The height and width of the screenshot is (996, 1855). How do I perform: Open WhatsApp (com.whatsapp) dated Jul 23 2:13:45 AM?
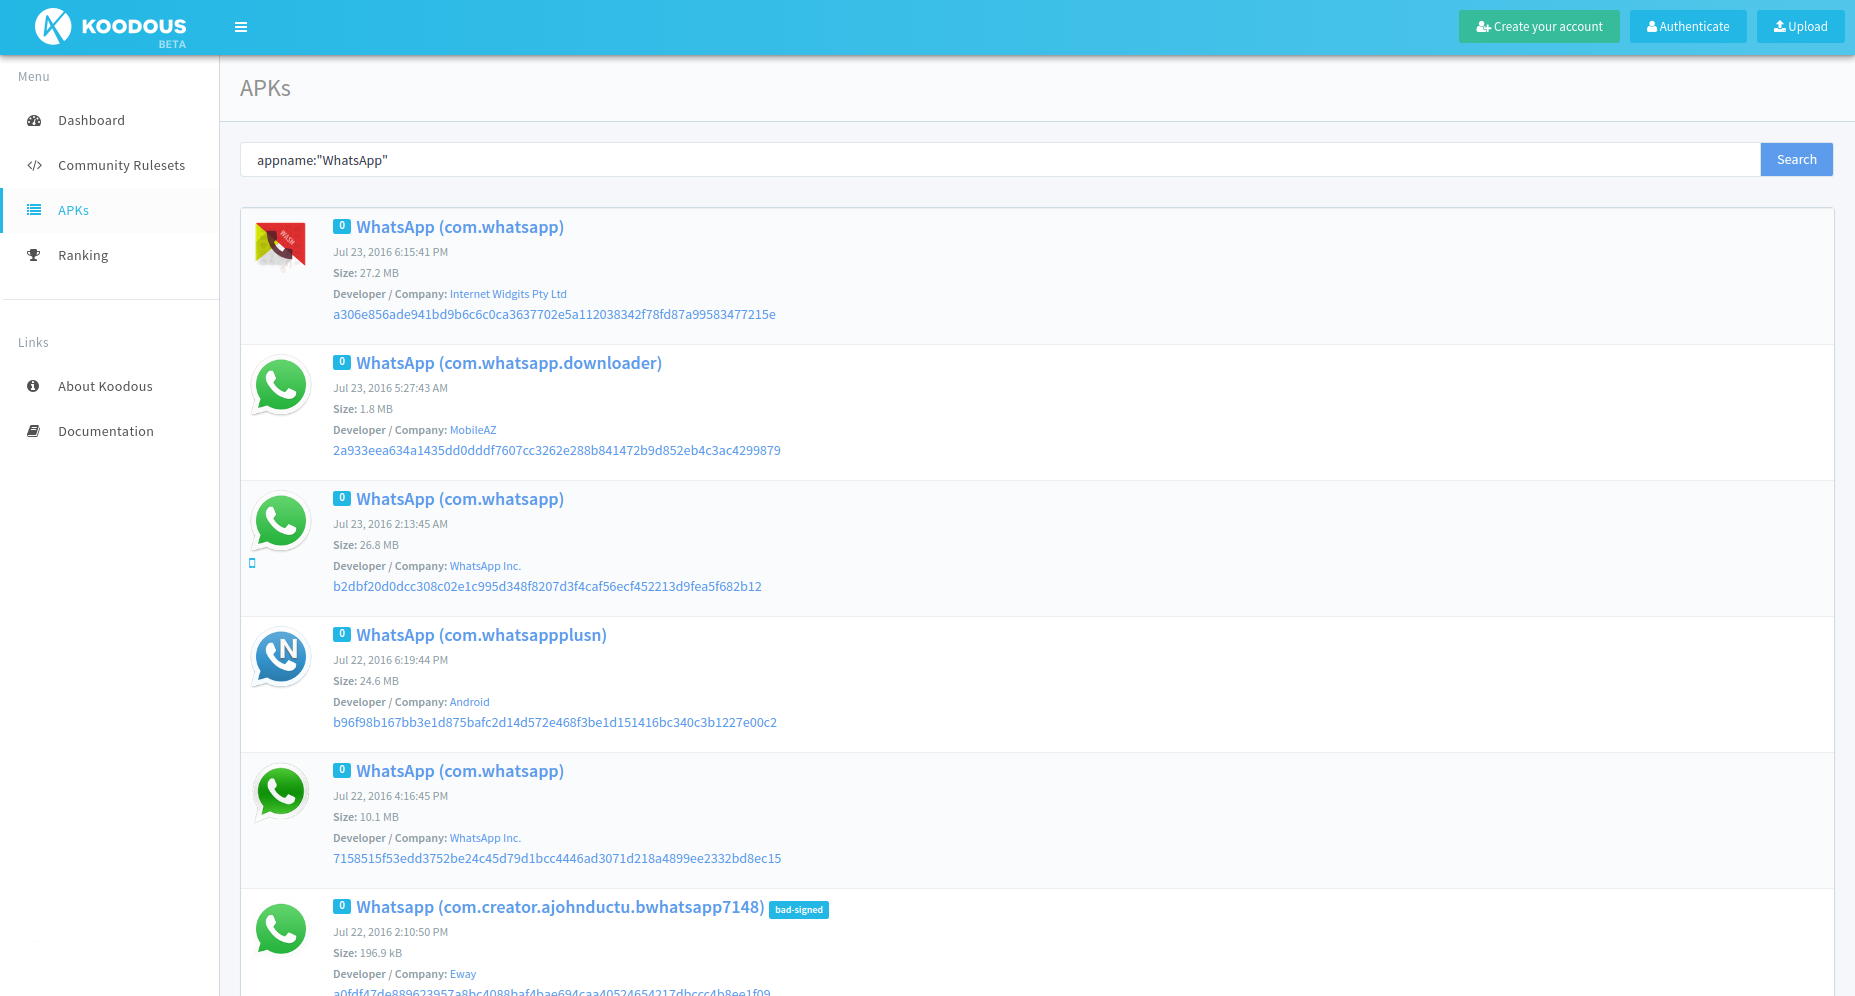(x=460, y=499)
